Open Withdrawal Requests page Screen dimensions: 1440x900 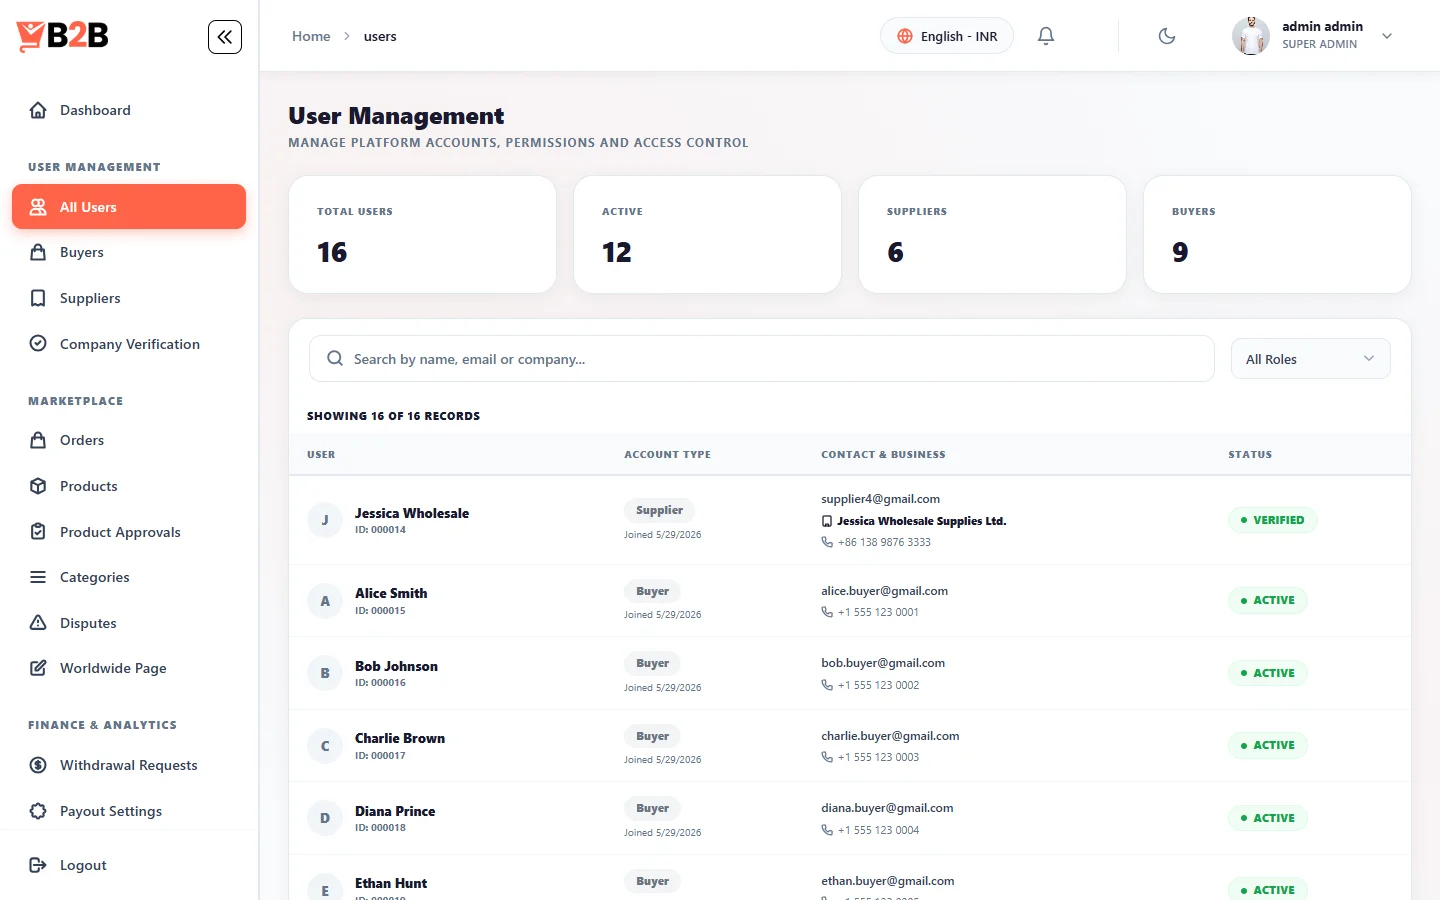129,765
